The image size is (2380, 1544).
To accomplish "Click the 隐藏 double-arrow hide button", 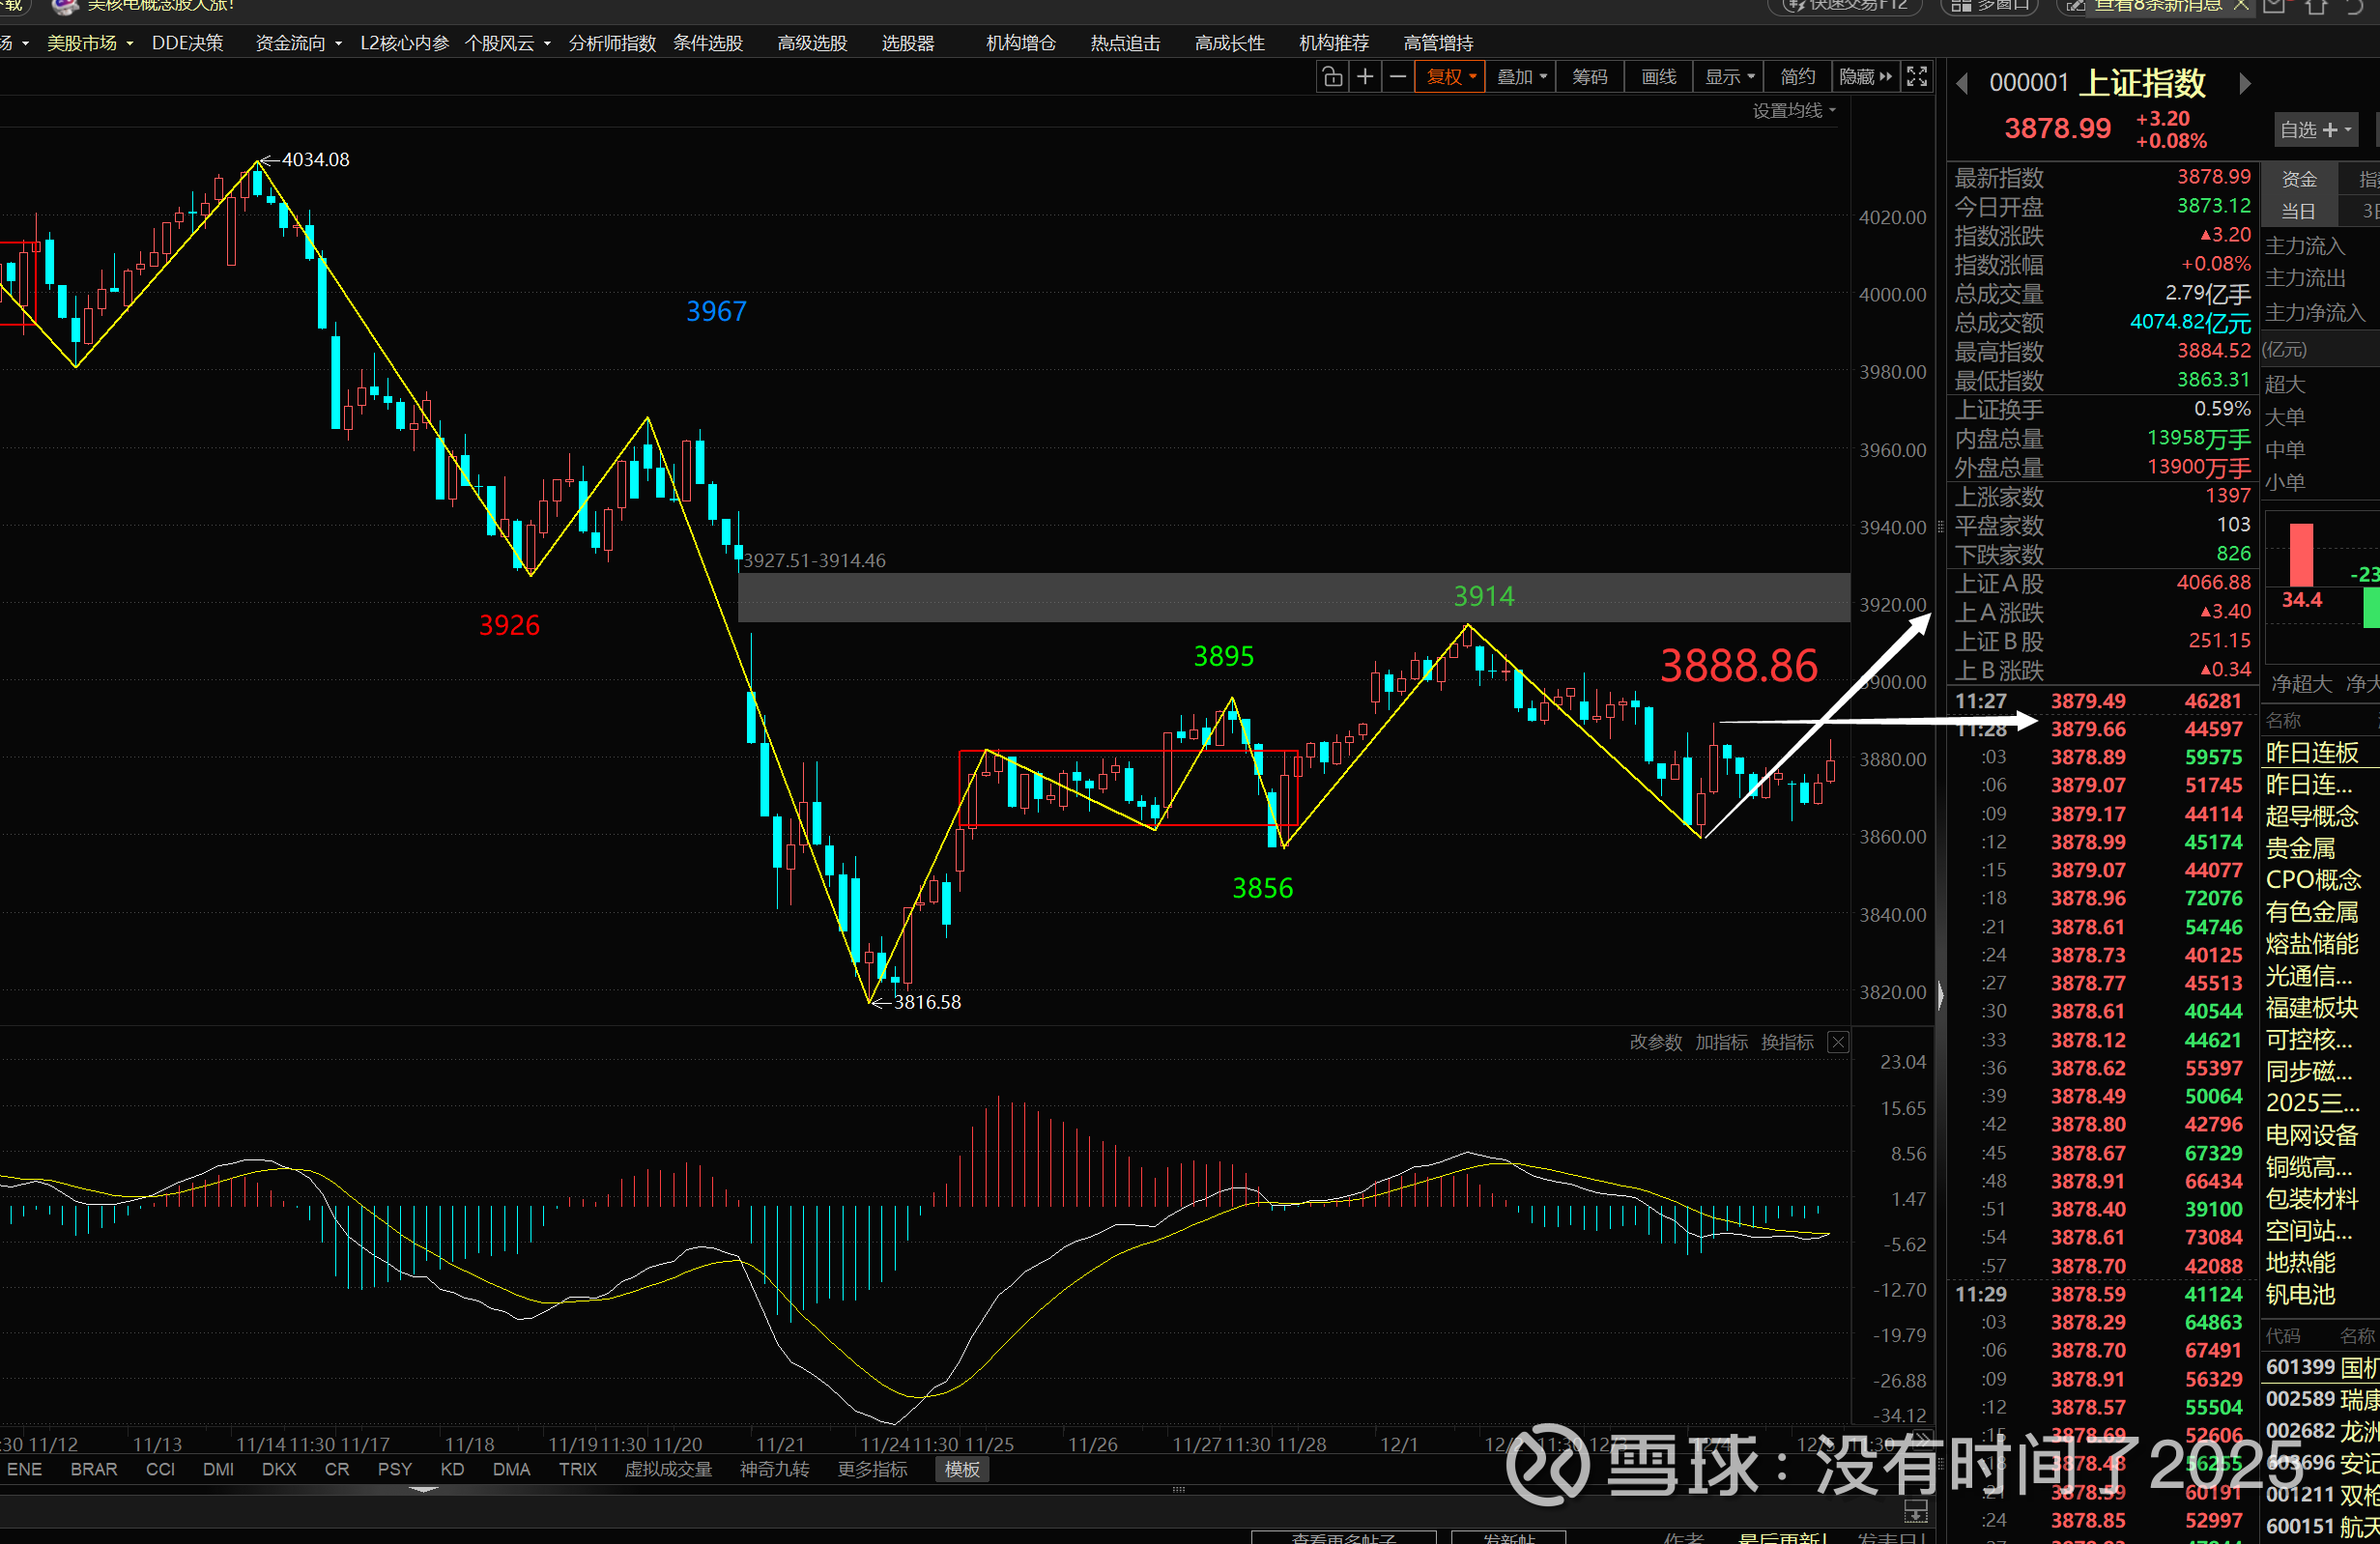I will click(x=1865, y=77).
